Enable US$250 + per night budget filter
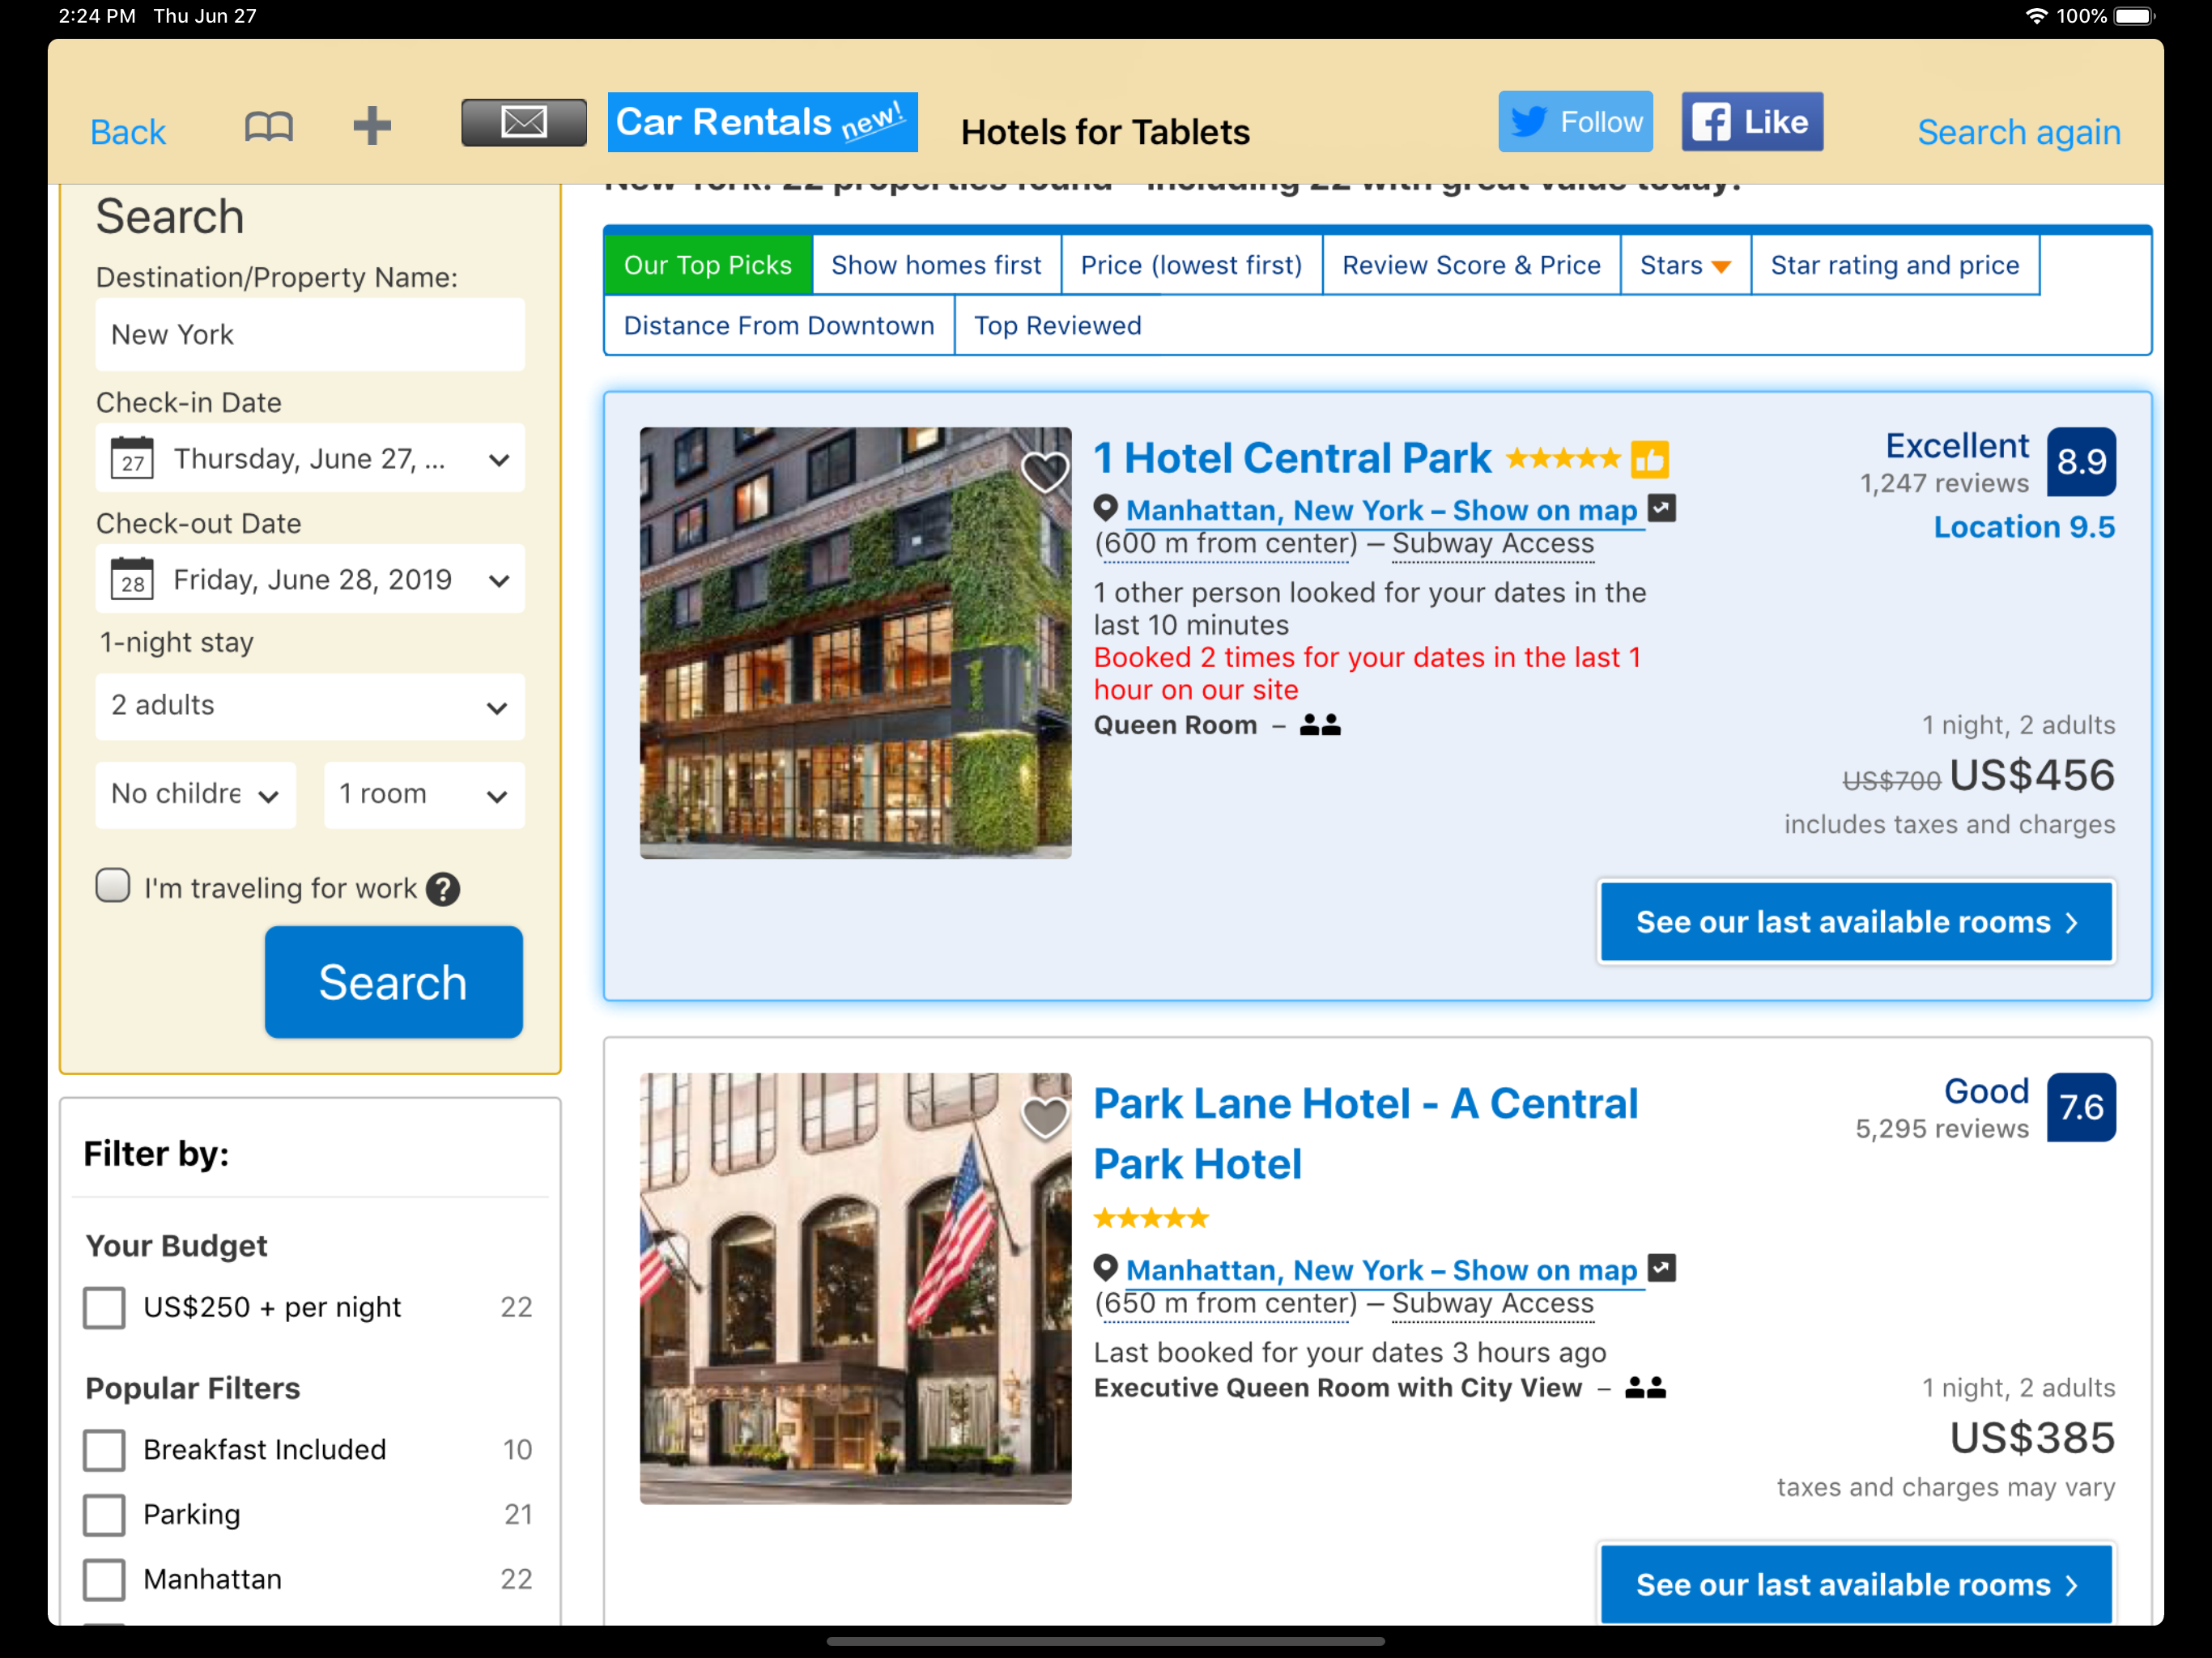 pos(104,1307)
